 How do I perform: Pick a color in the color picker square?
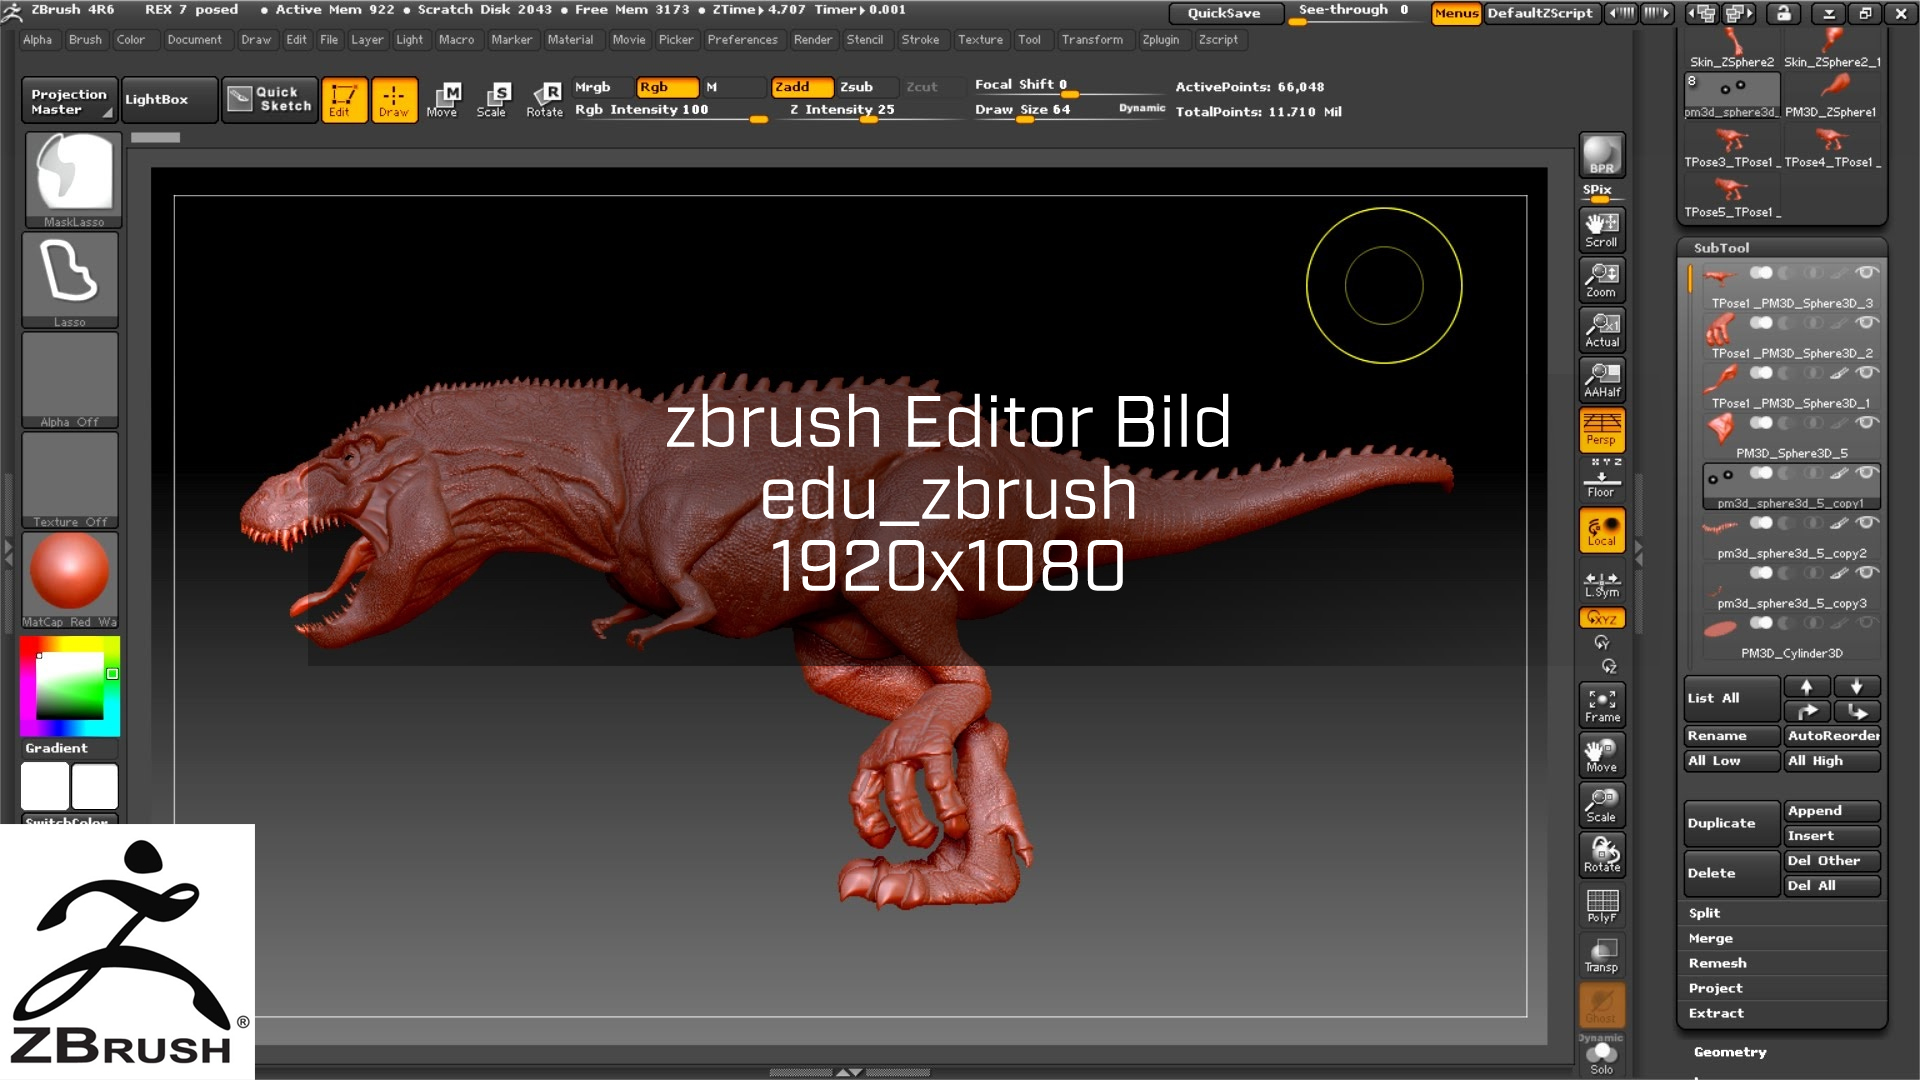pyautogui.click(x=70, y=686)
